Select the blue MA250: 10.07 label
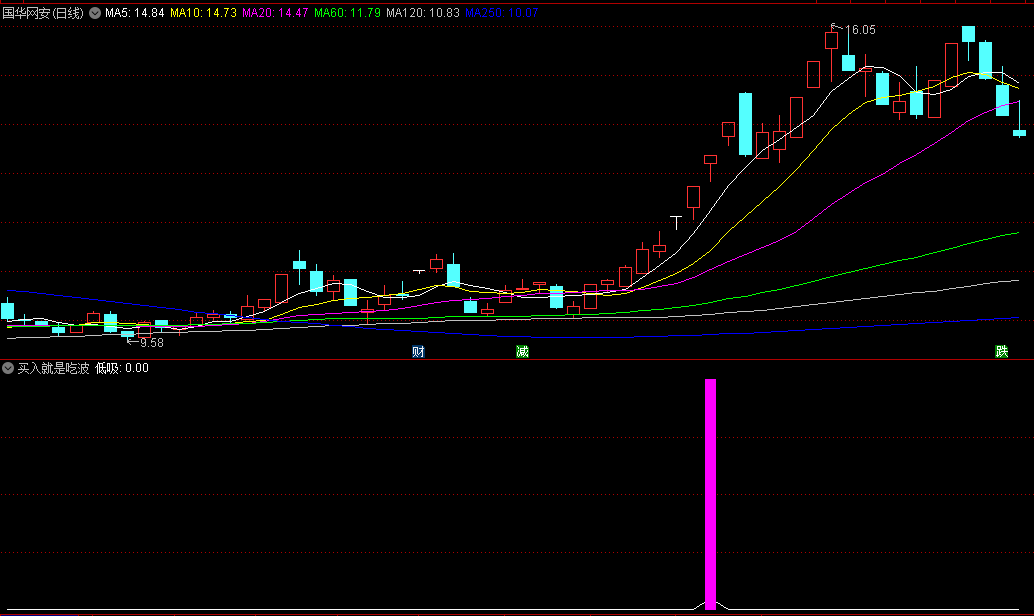1034x616 pixels. (x=501, y=13)
